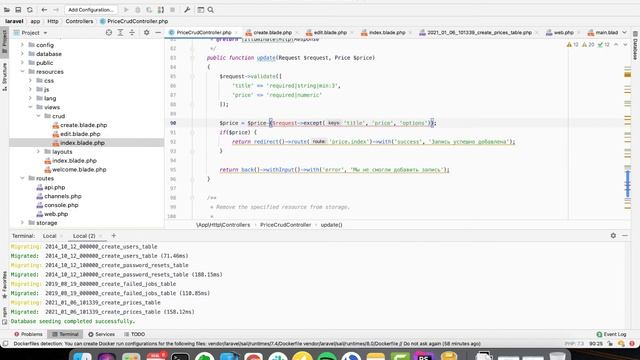Navigate forward with the right arrow icon
Viewport: 640px width, 360px height.
click(56, 10)
